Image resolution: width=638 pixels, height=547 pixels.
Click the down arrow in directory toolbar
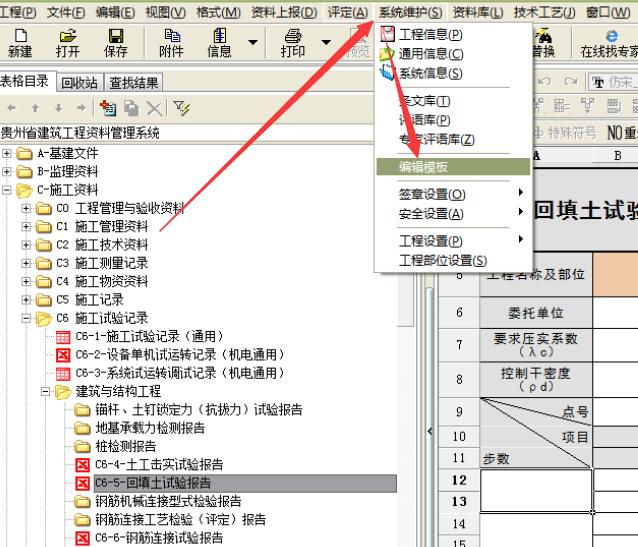[x=59, y=108]
